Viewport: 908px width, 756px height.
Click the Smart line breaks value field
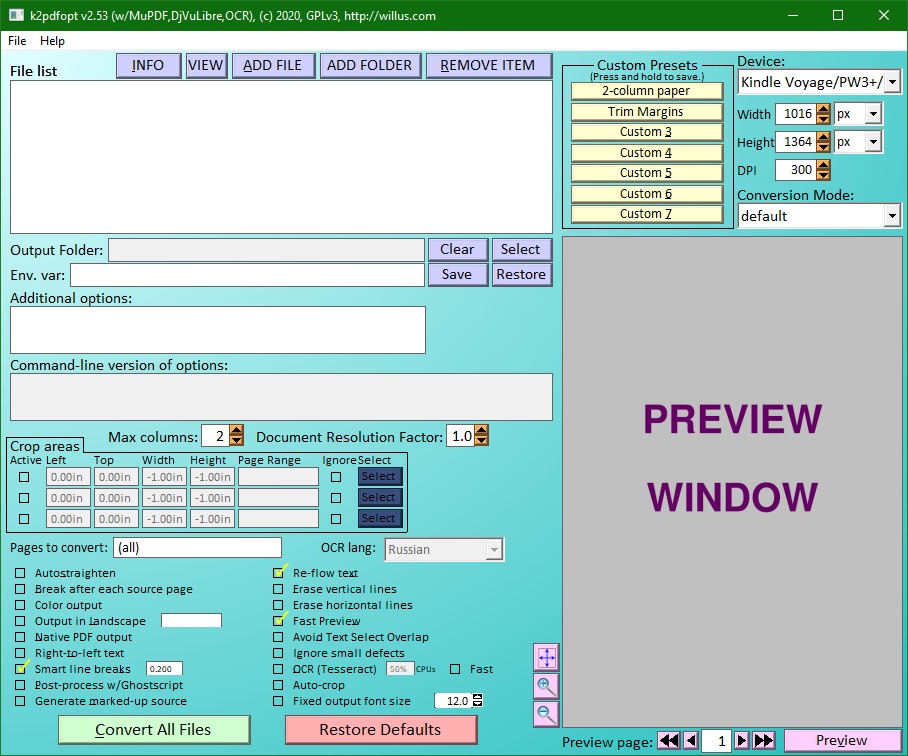coord(164,669)
